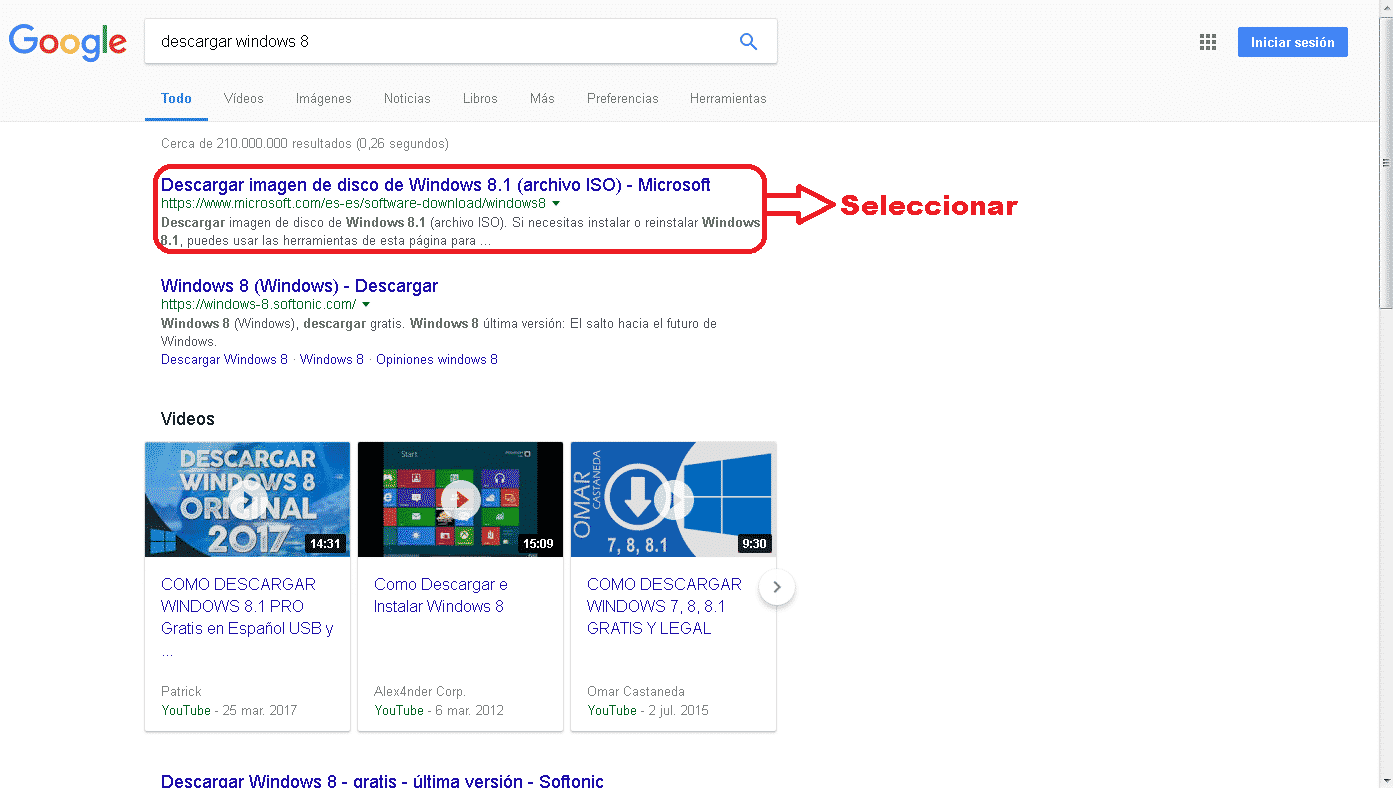Switch to the Imágenes tab

point(323,99)
